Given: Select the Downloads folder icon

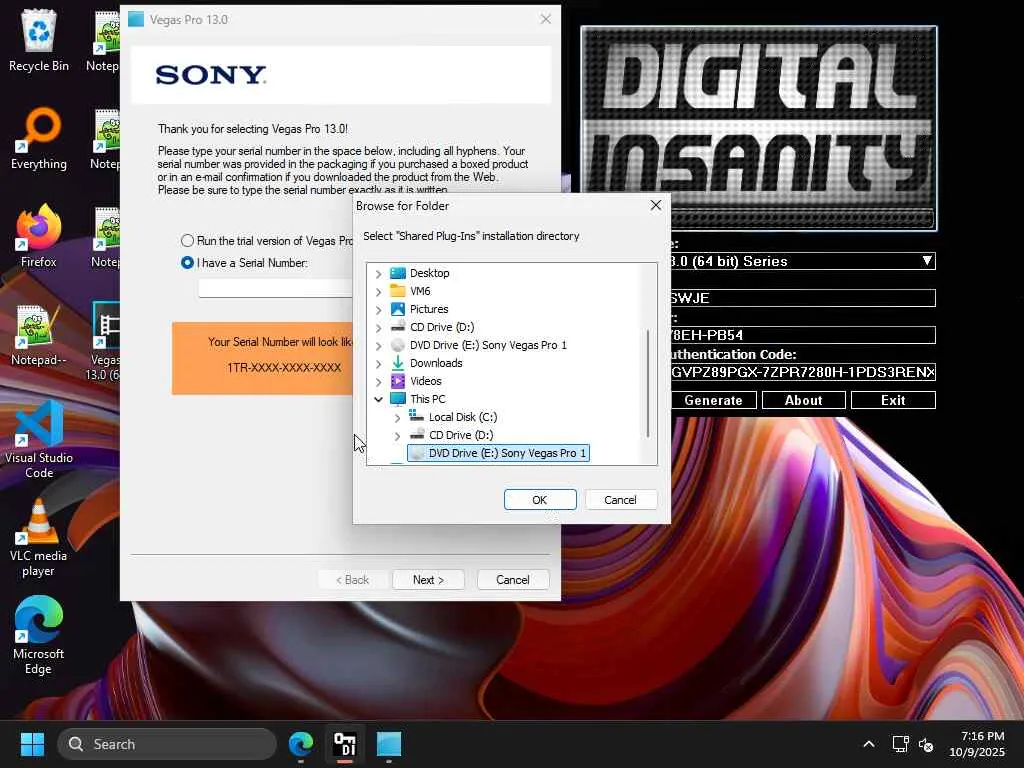Looking at the screenshot, I should pyautogui.click(x=398, y=363).
